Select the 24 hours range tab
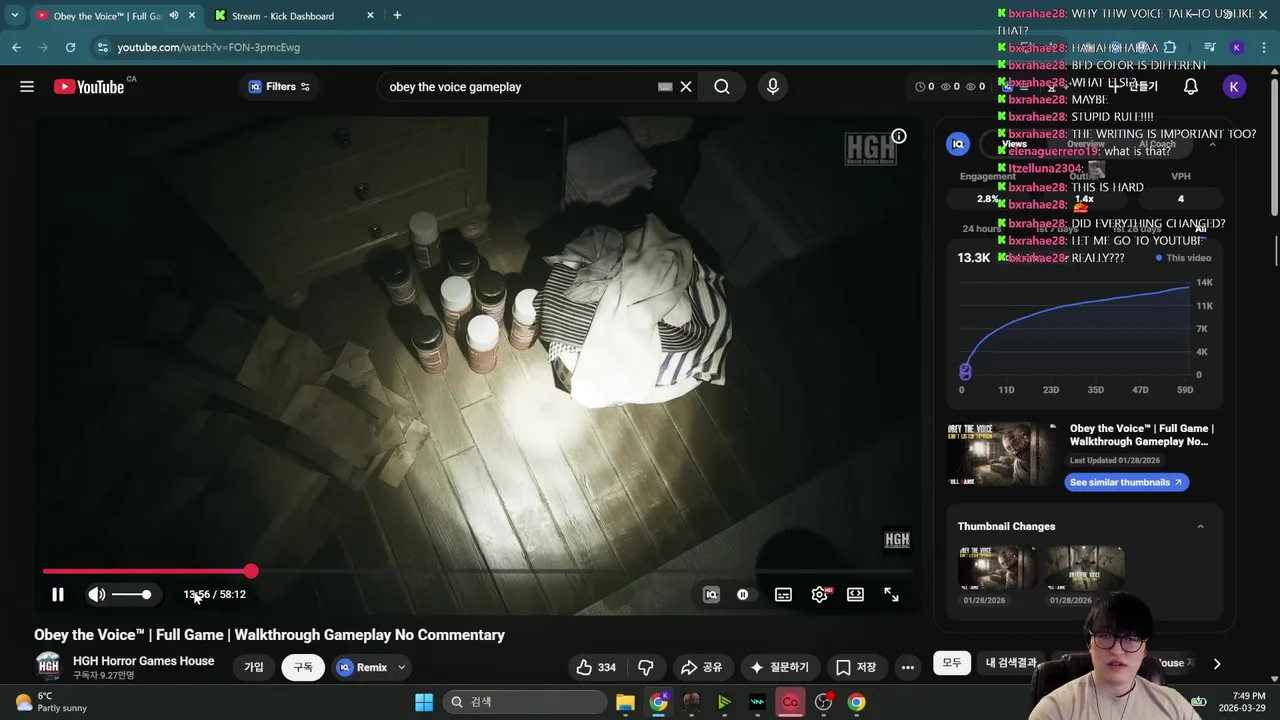 tap(981, 229)
